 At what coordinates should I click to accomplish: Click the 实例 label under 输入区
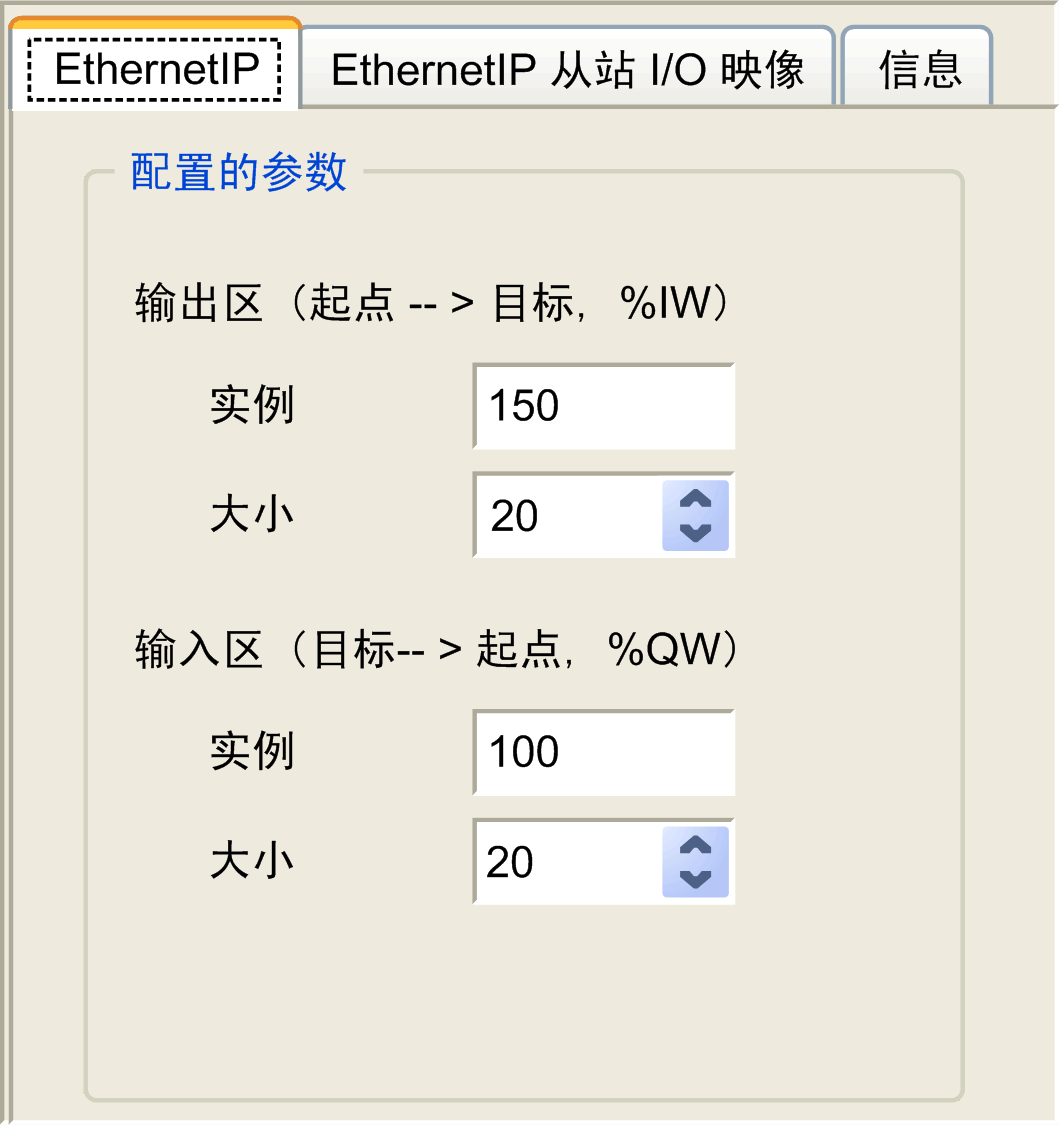point(252,752)
